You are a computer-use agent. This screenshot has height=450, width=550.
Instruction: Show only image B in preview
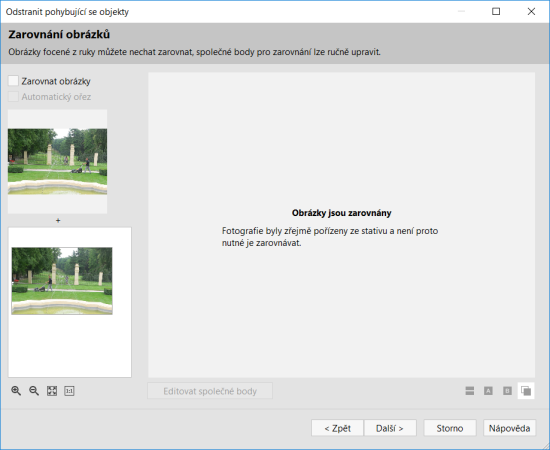click(x=507, y=391)
